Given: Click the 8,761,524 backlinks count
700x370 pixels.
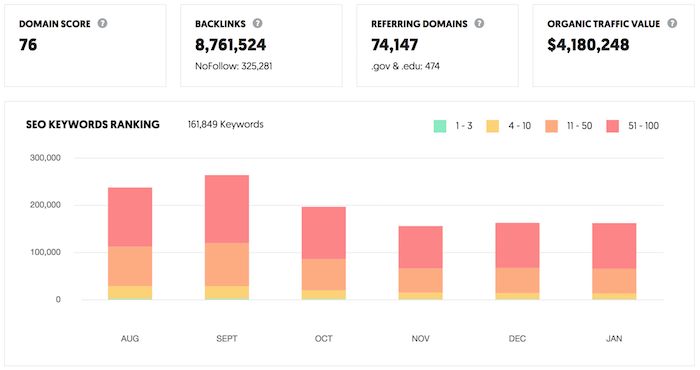Looking at the screenshot, I should [230, 45].
